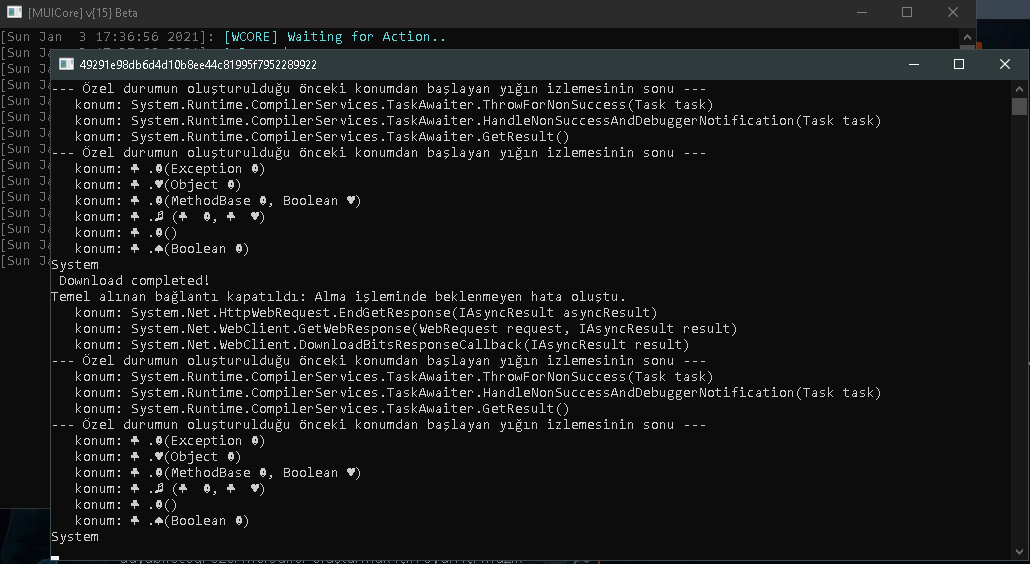Click the '[MUICore] v{15} Beta' title text
Screen dimensions: 1030x564
click(83, 12)
